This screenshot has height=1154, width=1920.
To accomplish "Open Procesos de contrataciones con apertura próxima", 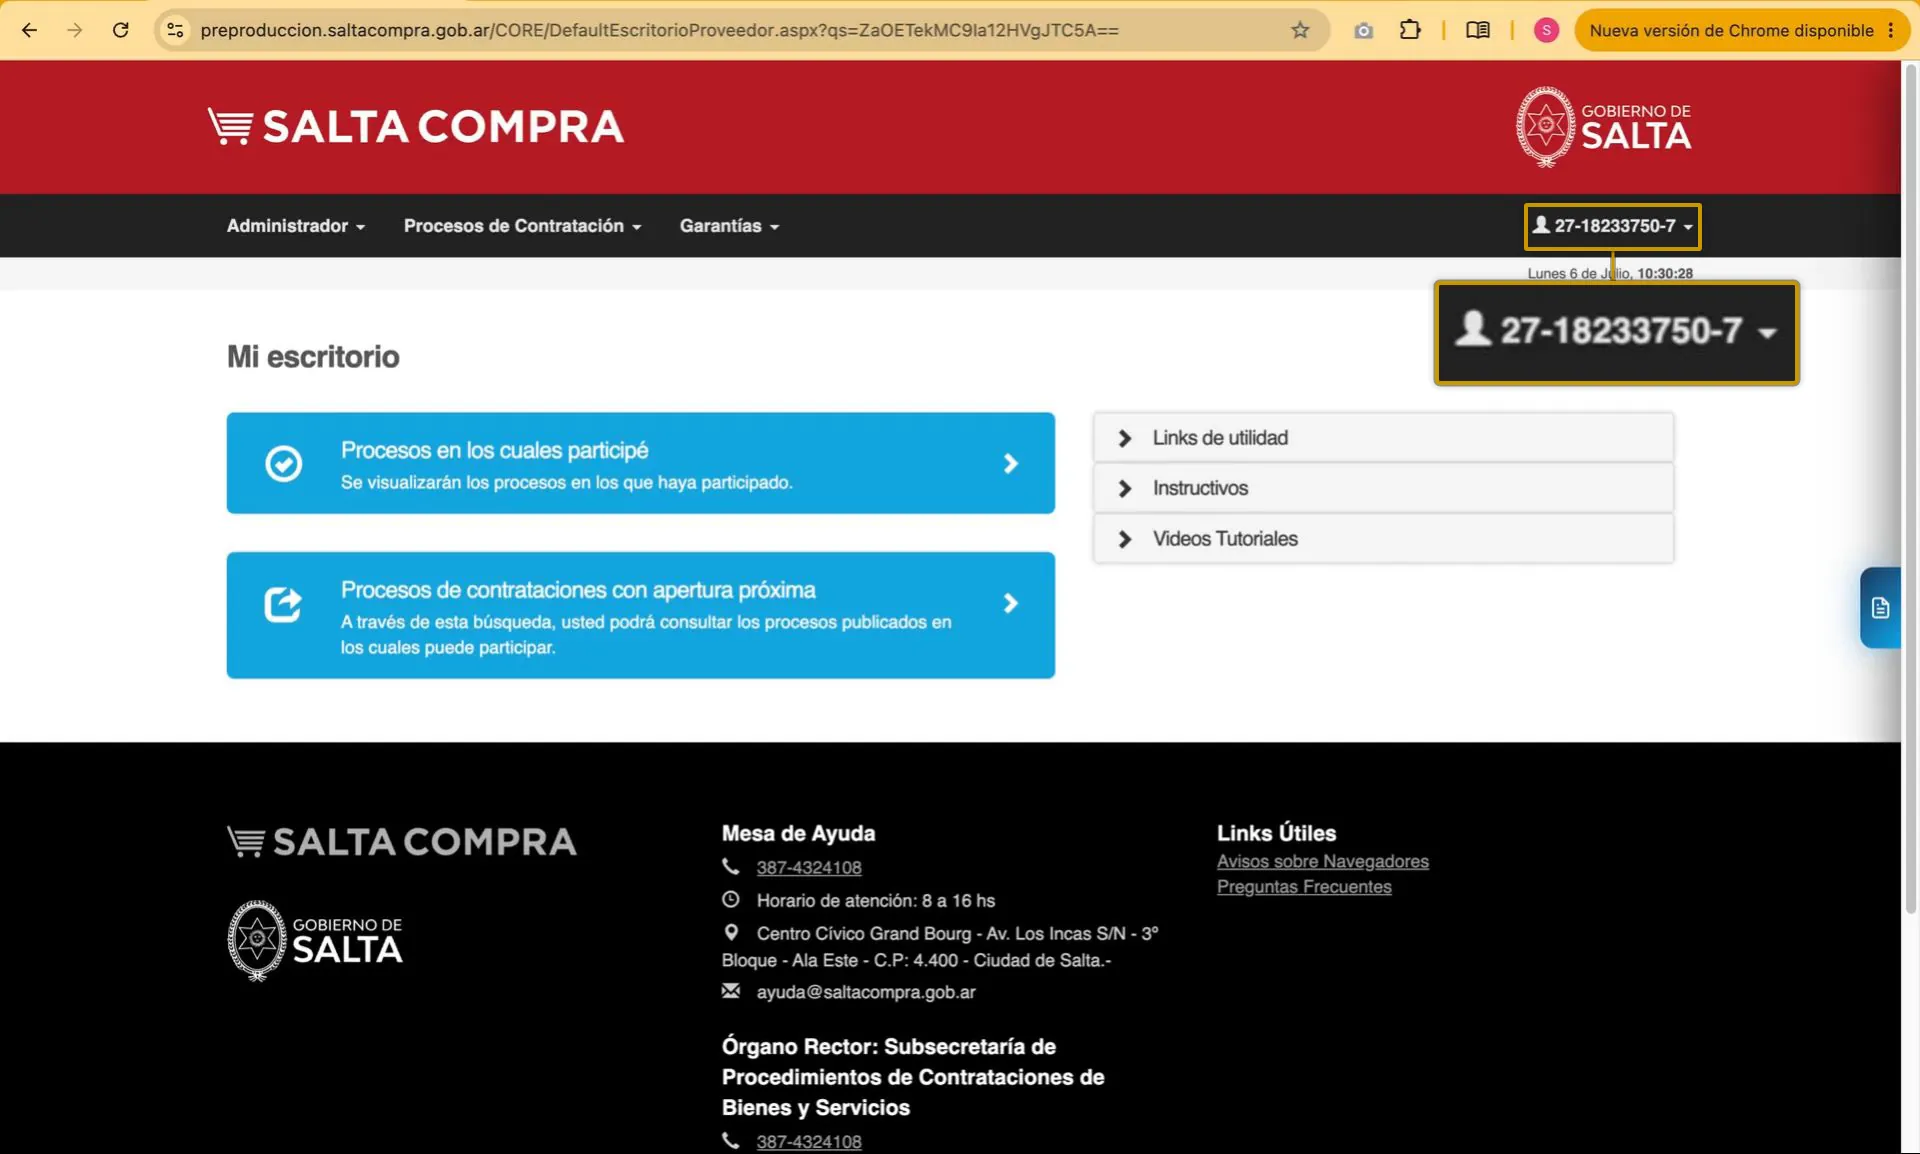I will 640,615.
